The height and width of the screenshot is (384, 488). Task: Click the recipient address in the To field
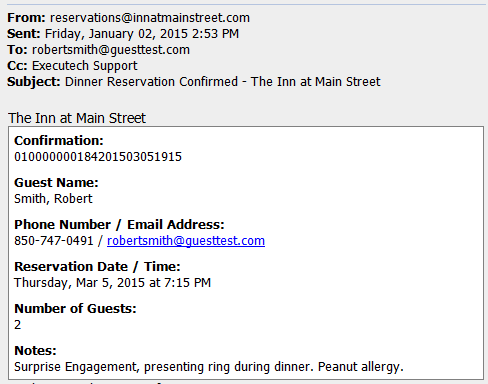(111, 50)
